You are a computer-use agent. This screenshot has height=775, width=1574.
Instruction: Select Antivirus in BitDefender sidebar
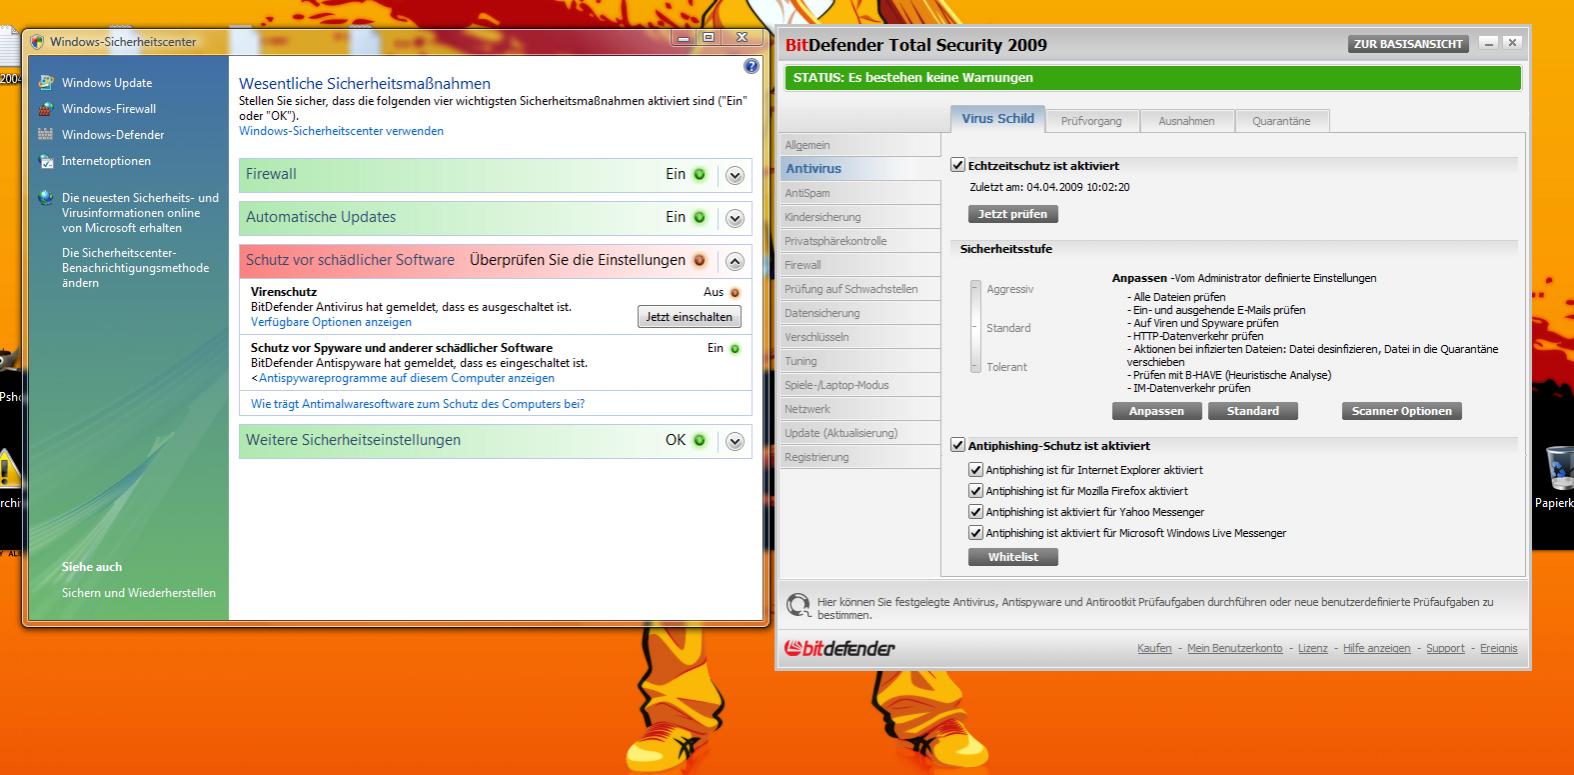coord(860,169)
